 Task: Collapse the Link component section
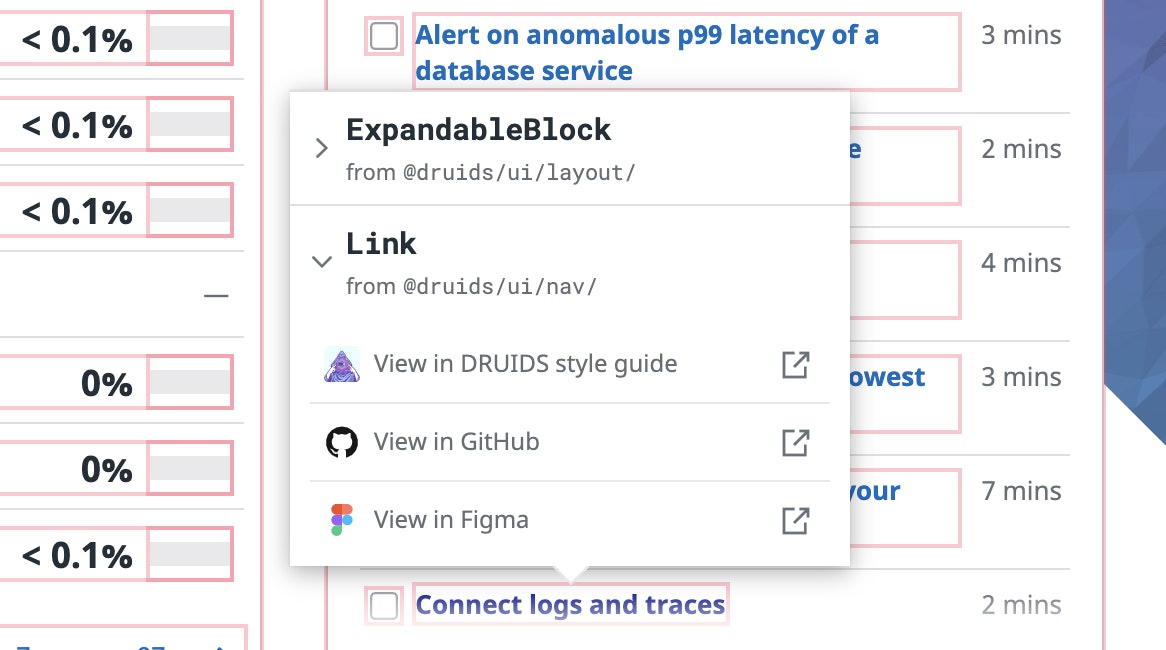[321, 262]
